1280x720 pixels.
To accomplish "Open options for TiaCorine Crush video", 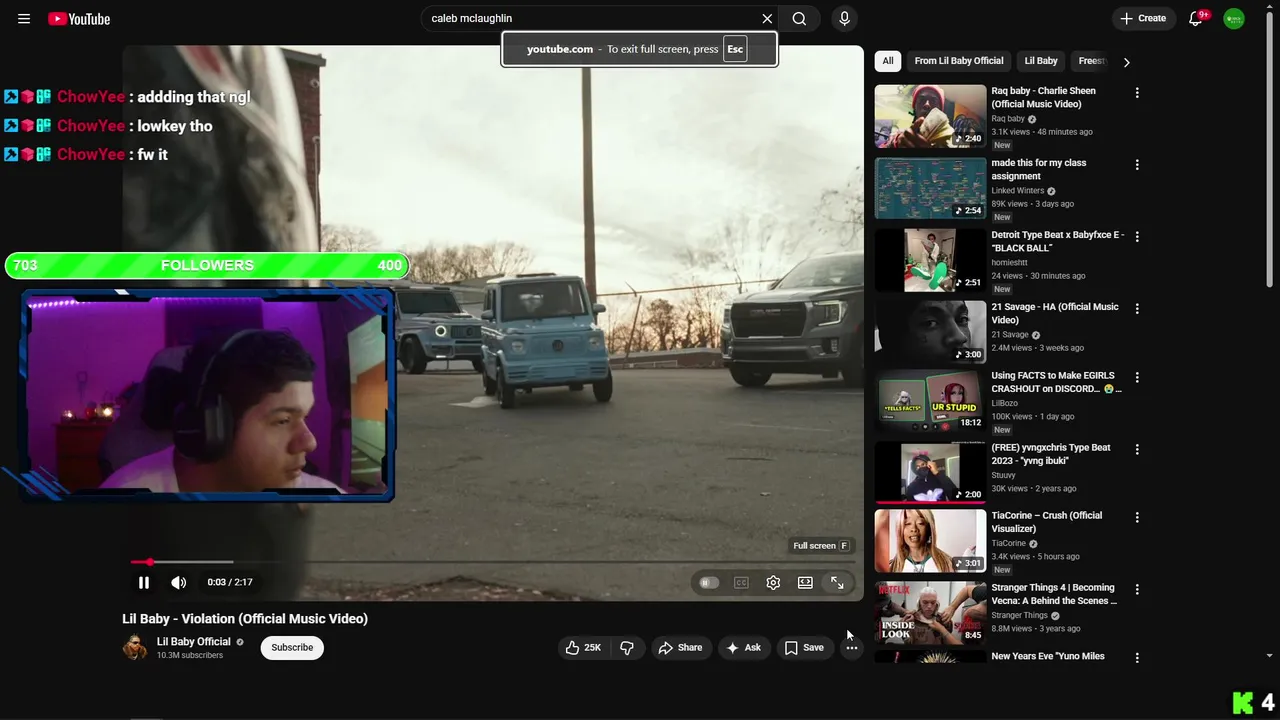I will pyautogui.click(x=1137, y=518).
